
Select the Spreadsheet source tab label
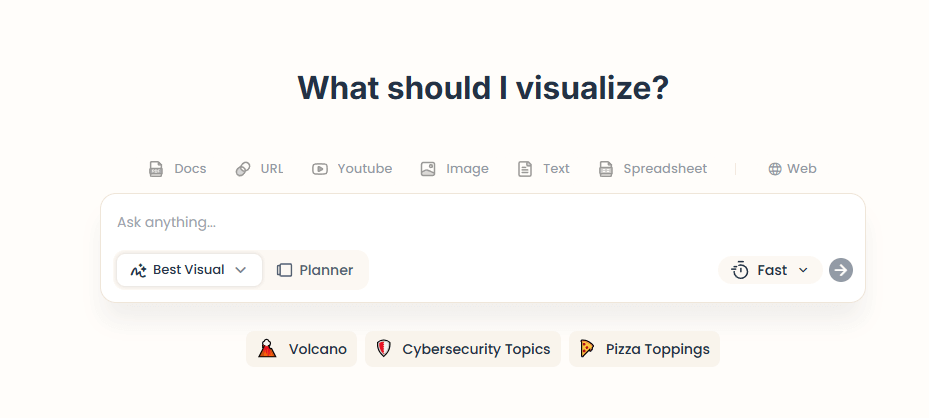pyautogui.click(x=665, y=169)
